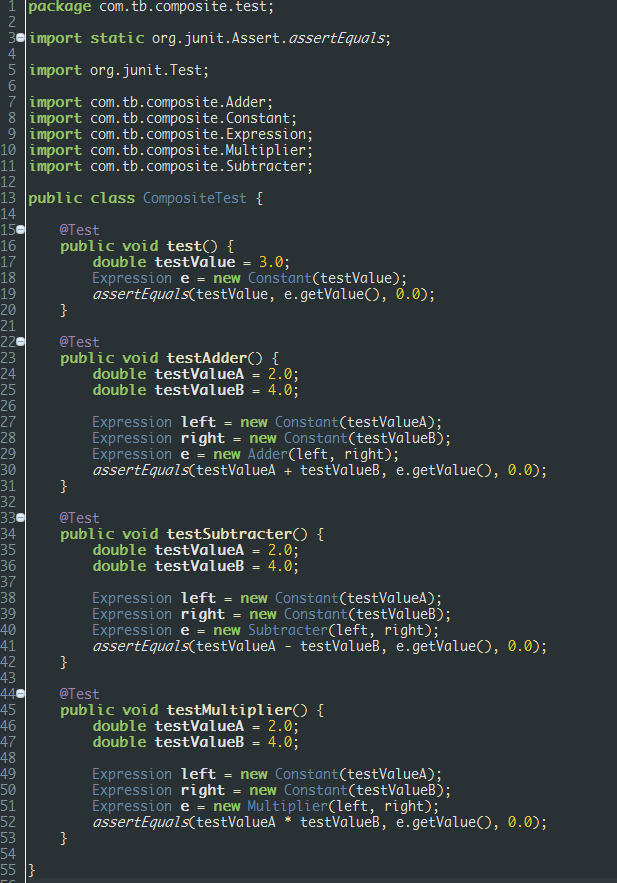Viewport: 617px width, 883px height.
Task: Click value 4.0 on line 25
Action: click(280, 390)
